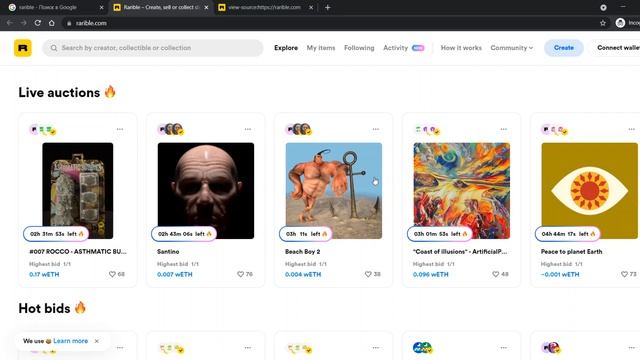640x360 pixels.
Task: Open the #007 ROCCO - ASTHMATIC title link
Action: [78, 251]
